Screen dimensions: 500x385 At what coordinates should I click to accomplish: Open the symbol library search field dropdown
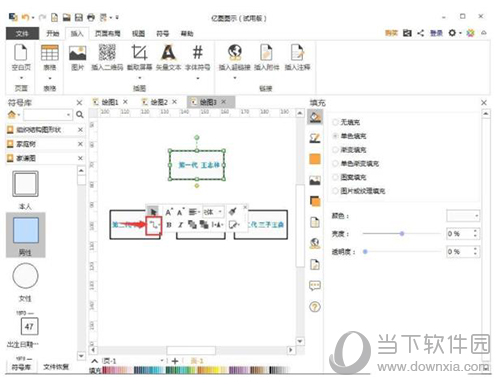pos(68,115)
